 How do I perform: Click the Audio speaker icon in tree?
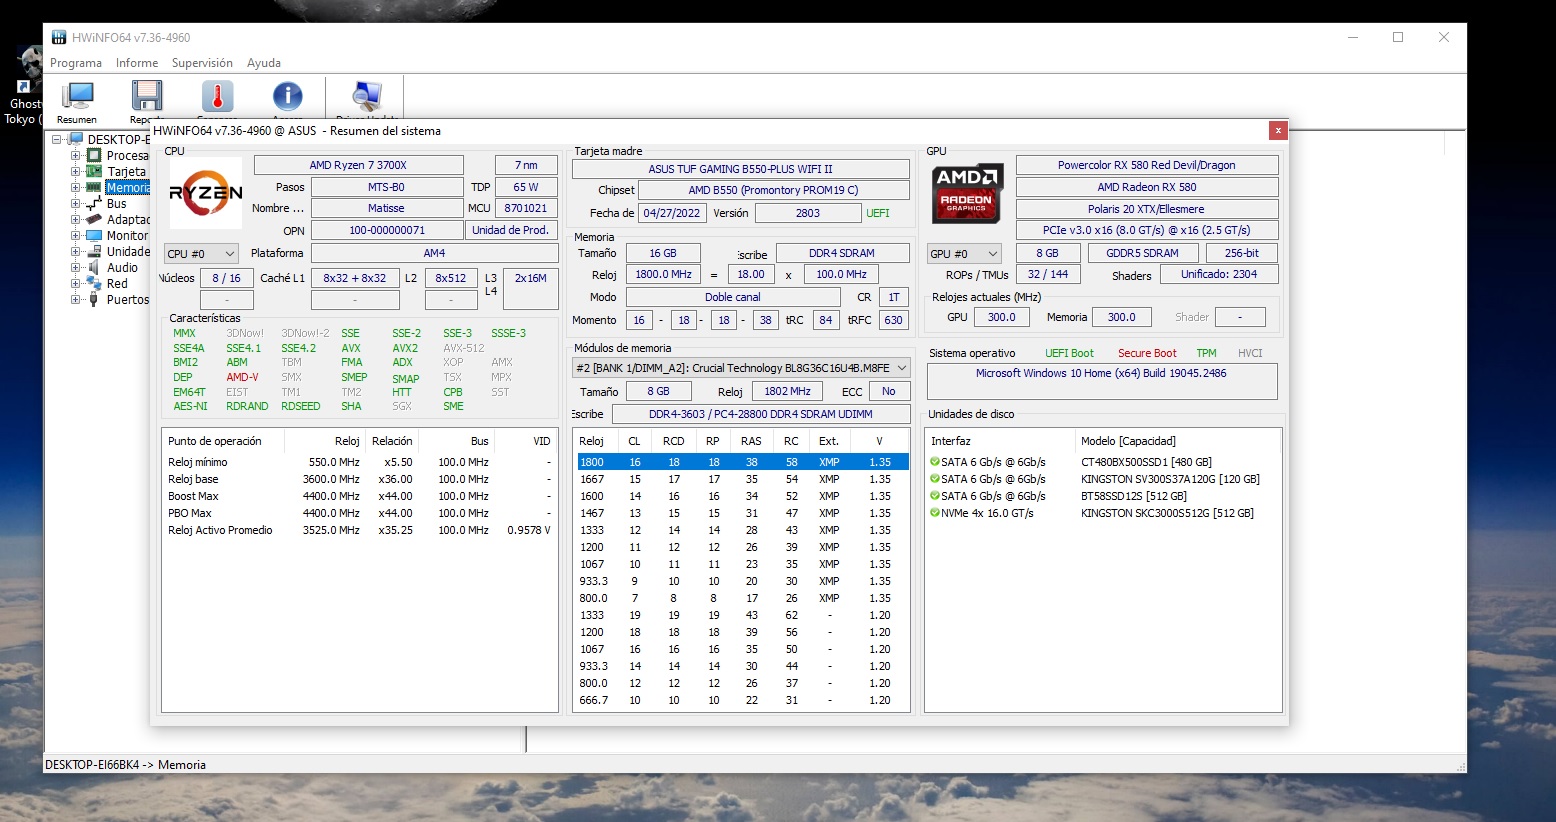[x=94, y=267]
